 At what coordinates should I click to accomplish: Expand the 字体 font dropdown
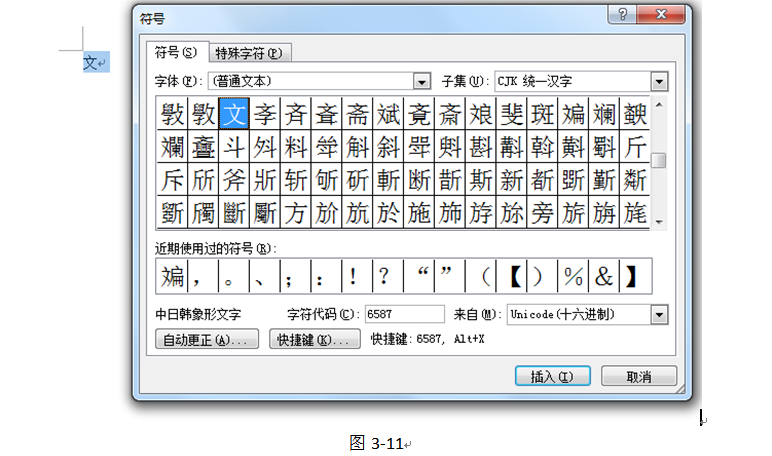point(422,81)
